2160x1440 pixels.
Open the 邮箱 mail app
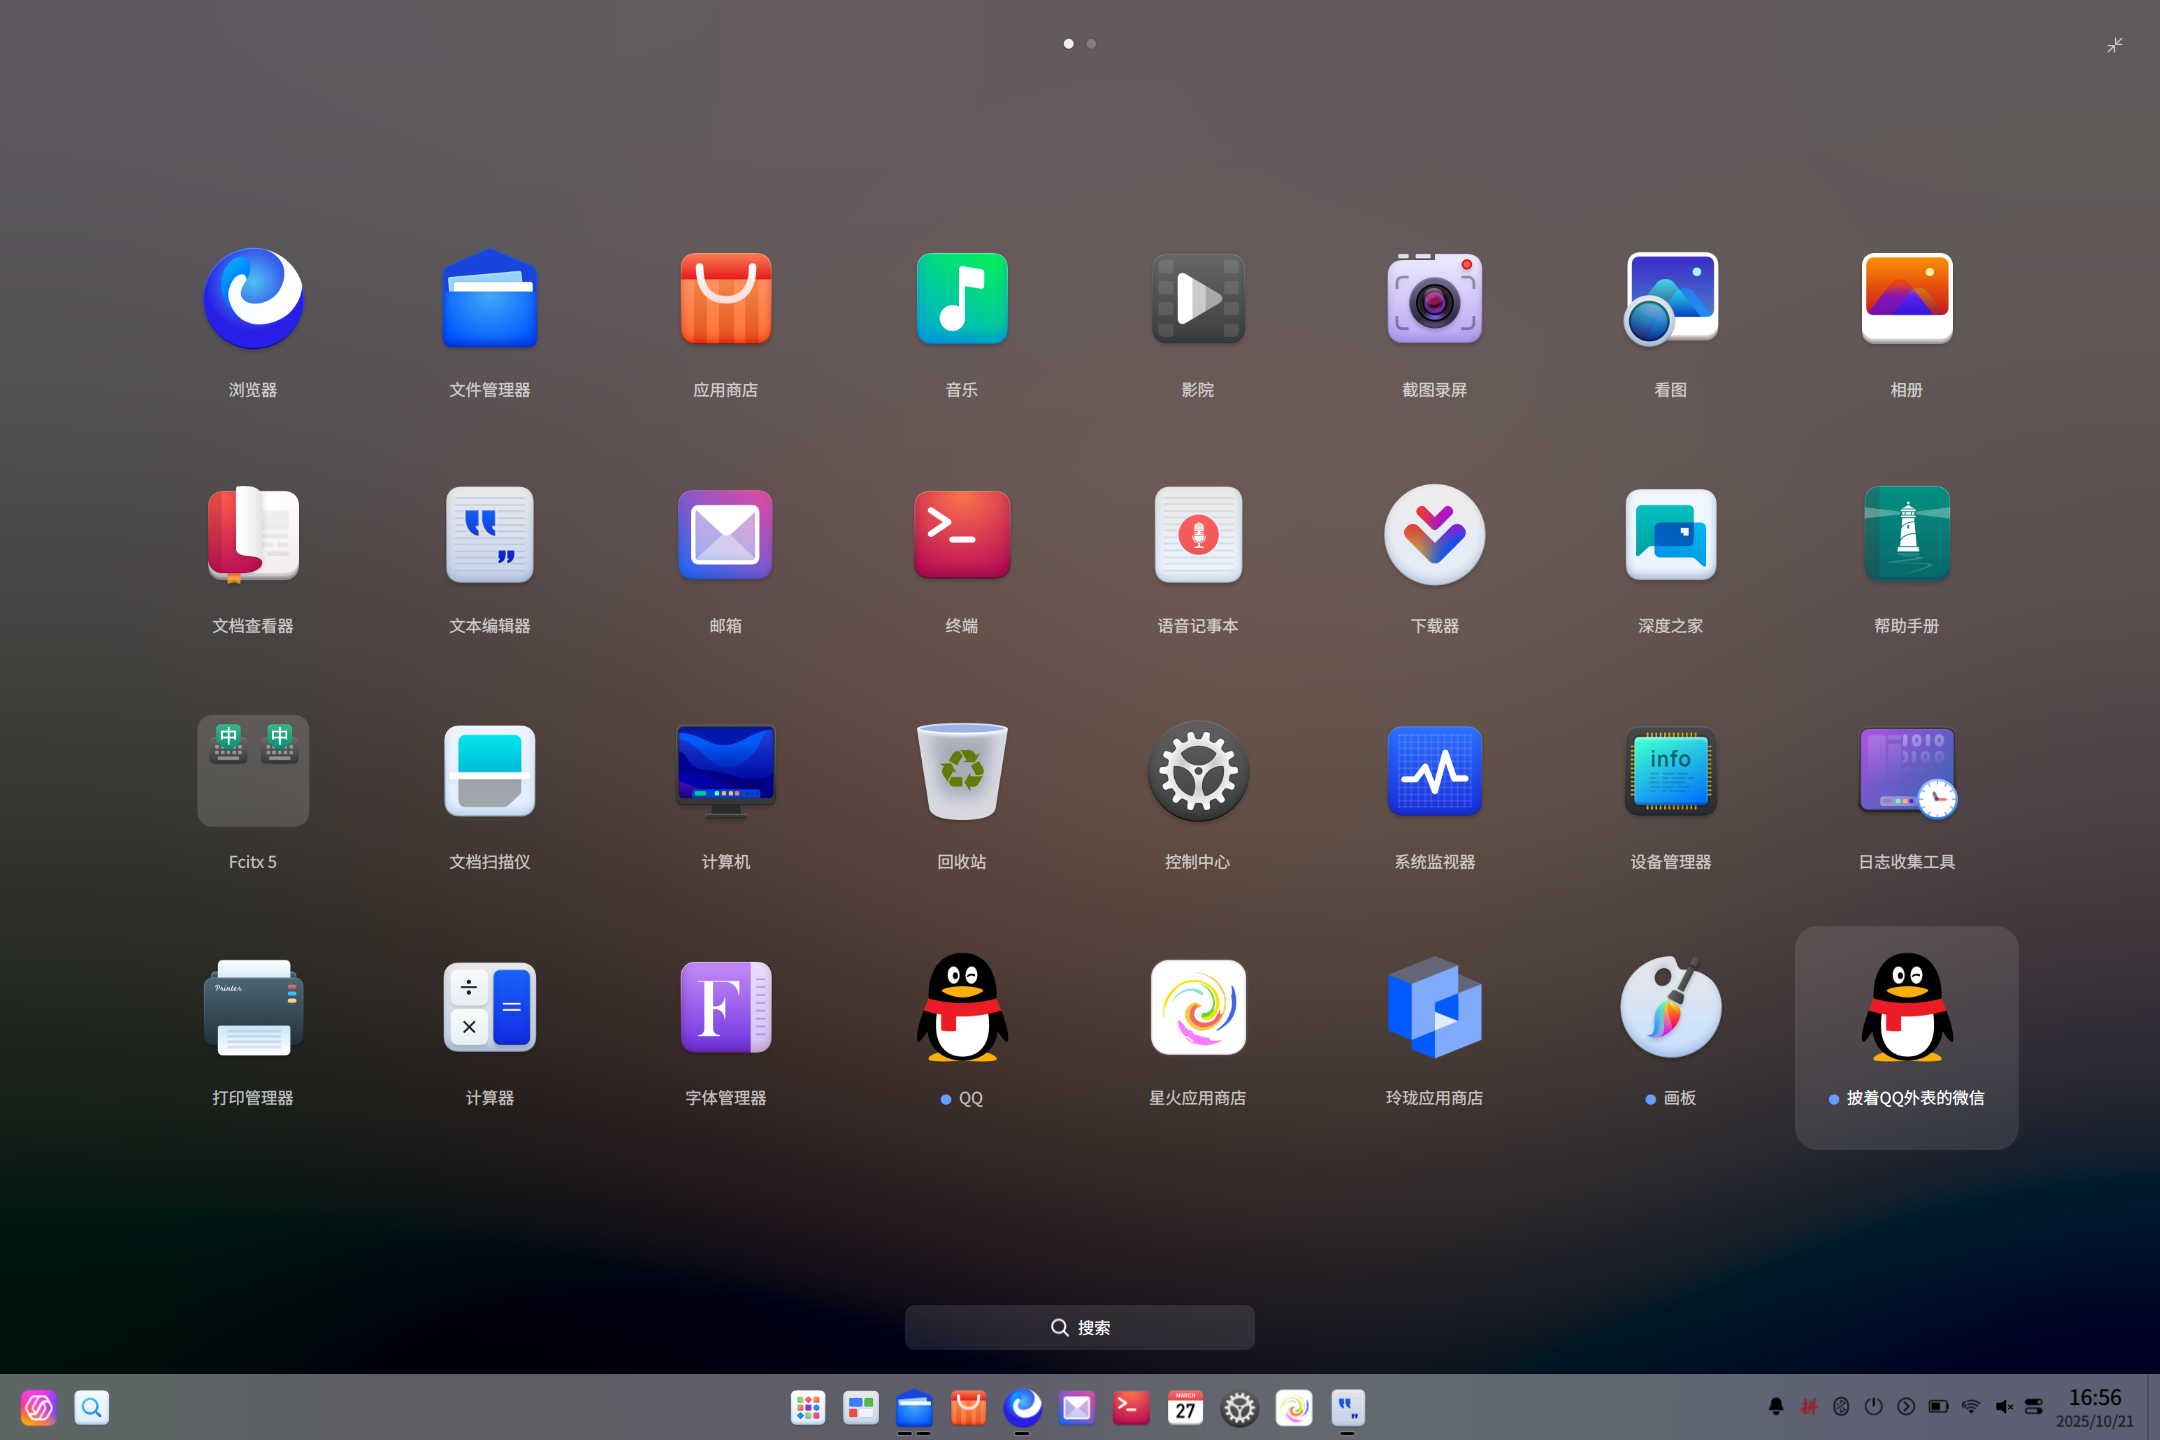pos(726,535)
